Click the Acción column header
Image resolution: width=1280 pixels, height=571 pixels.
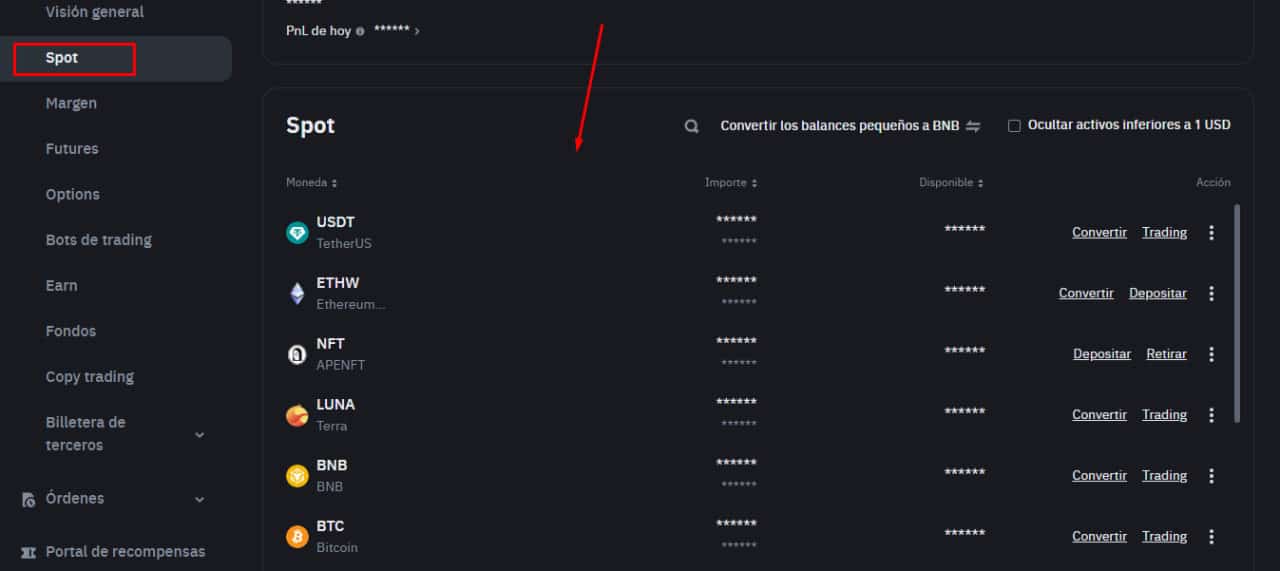tap(1213, 183)
